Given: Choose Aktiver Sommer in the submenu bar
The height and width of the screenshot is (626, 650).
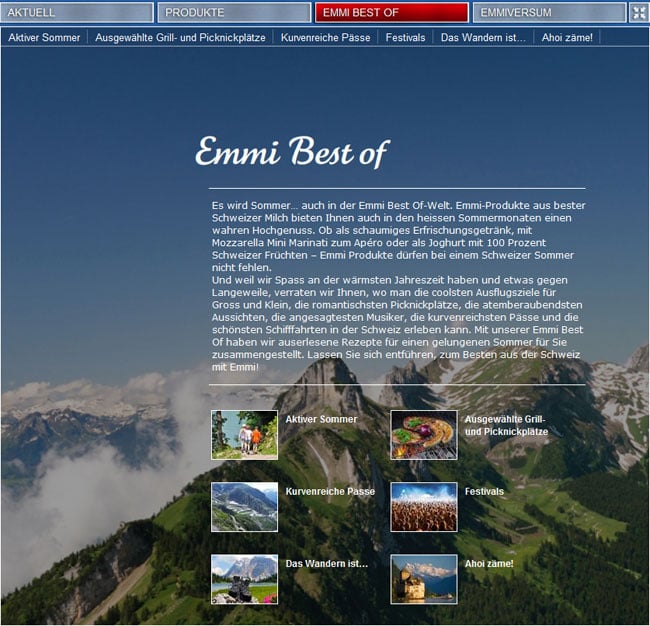Looking at the screenshot, I should 44,38.
